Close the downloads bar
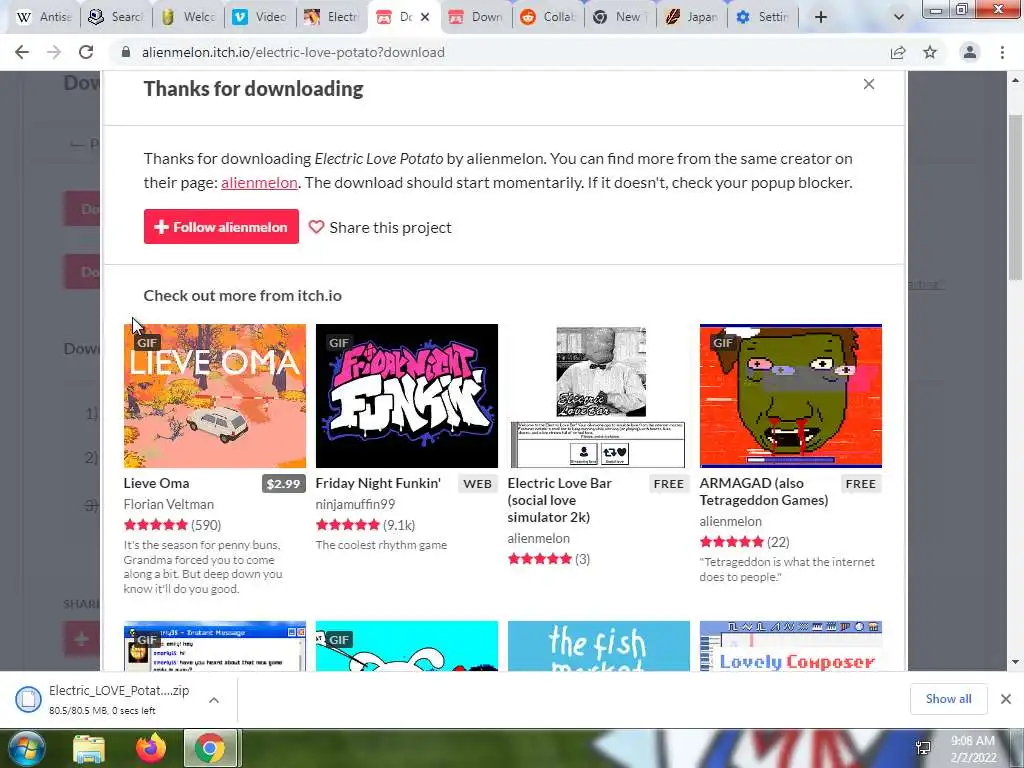 coord(1006,699)
